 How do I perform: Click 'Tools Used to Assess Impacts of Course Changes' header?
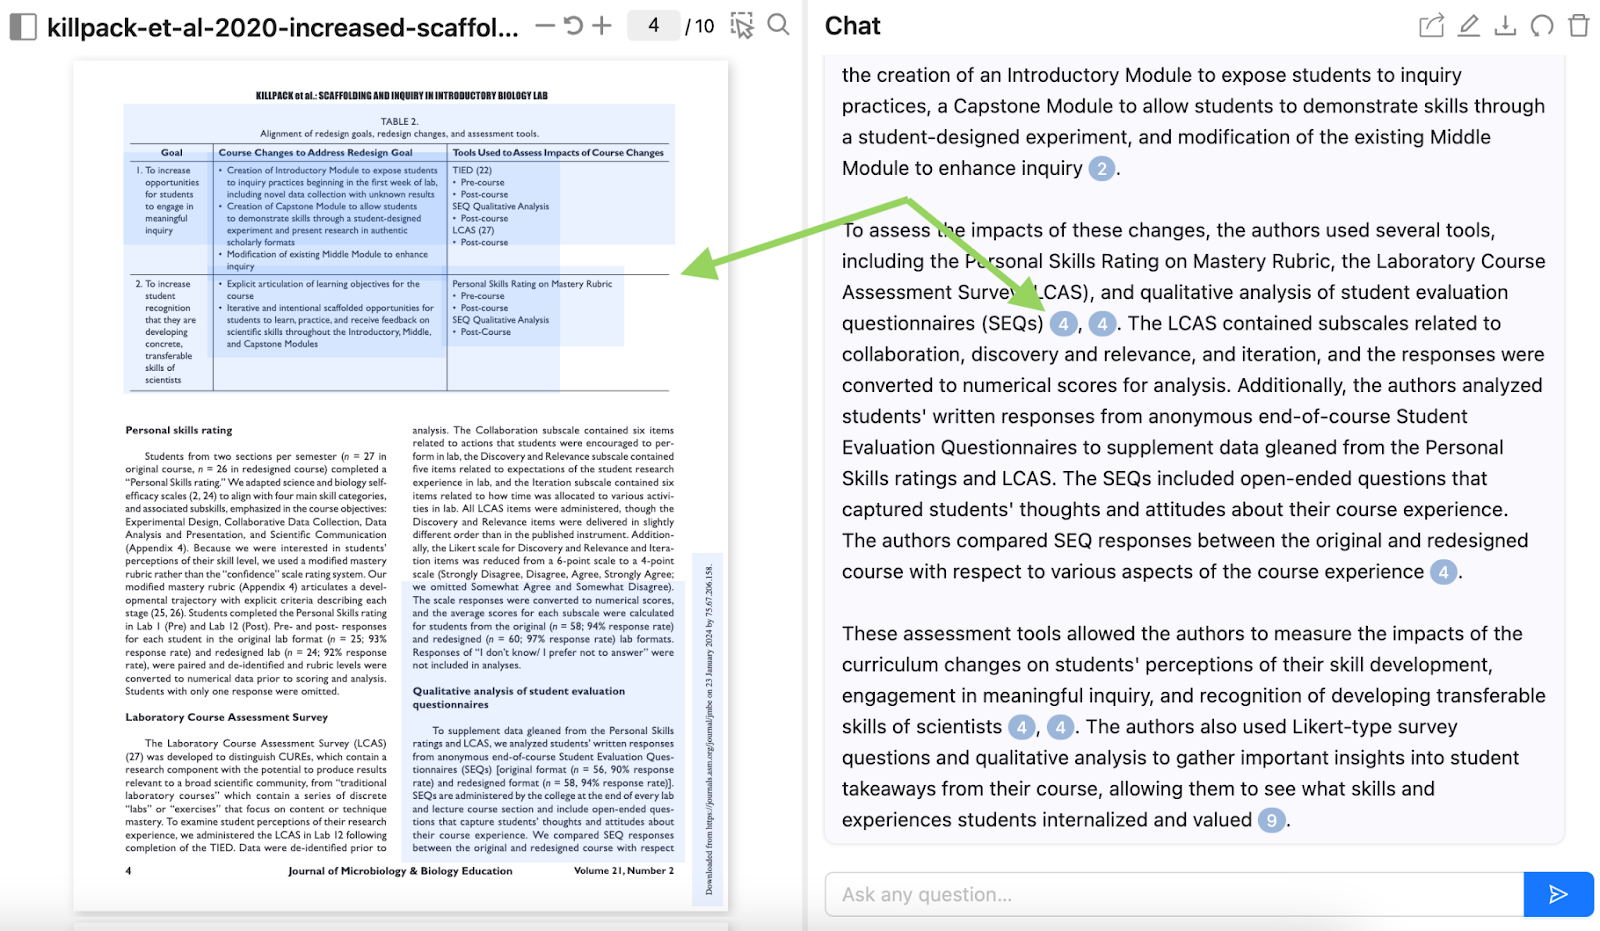tap(558, 153)
